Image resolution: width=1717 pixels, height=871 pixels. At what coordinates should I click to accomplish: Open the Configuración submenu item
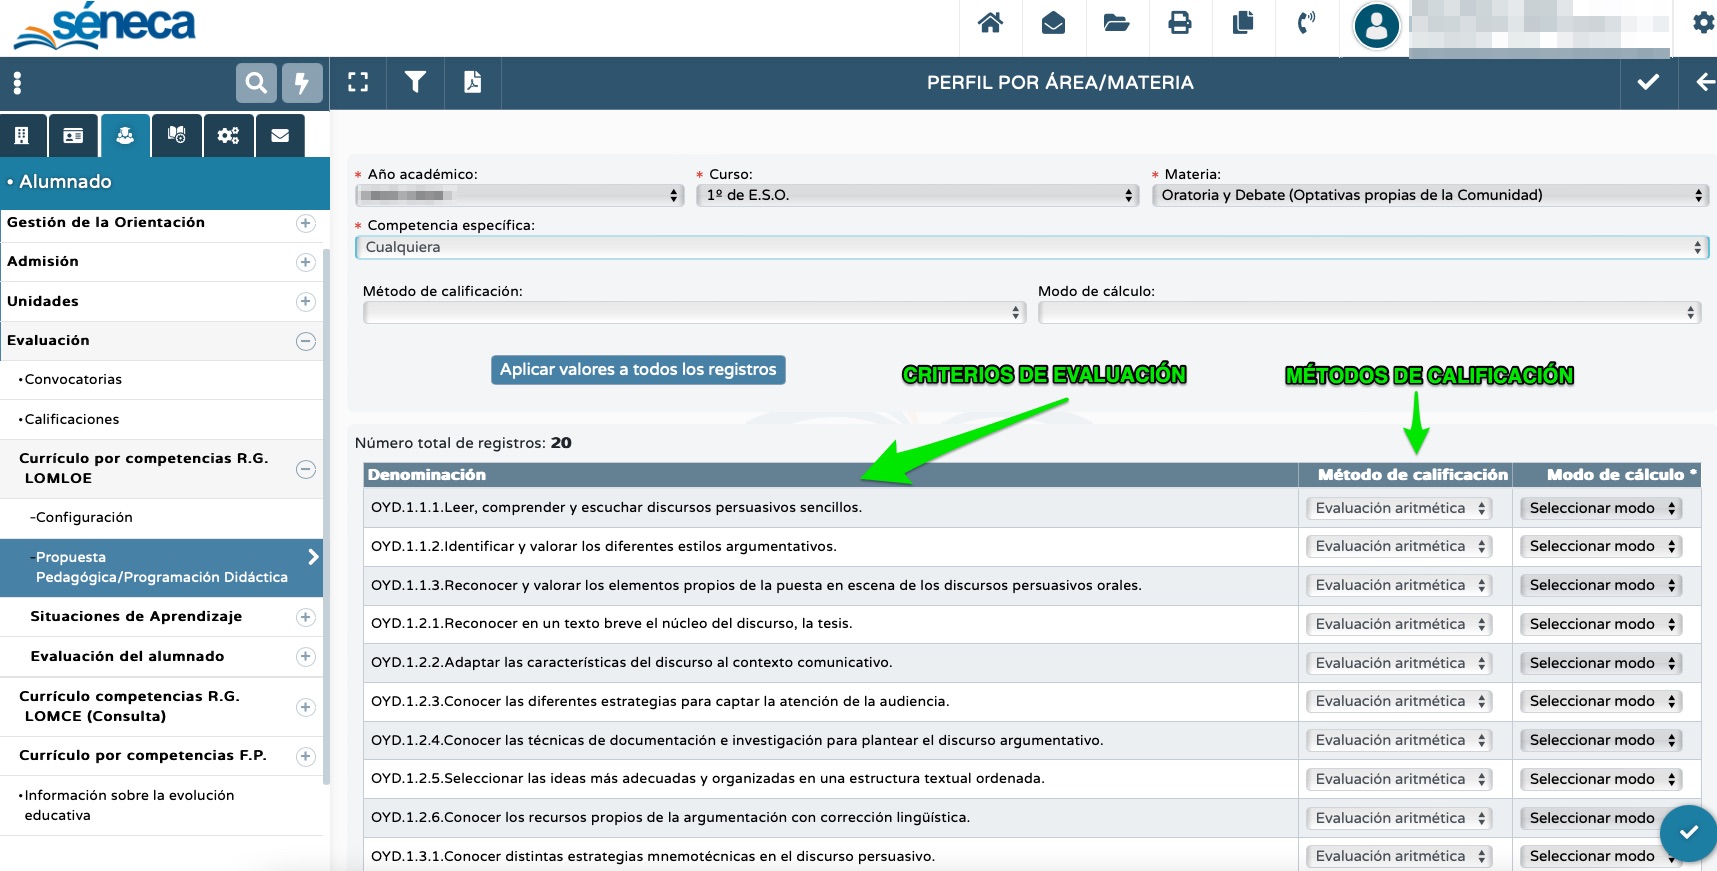83,517
